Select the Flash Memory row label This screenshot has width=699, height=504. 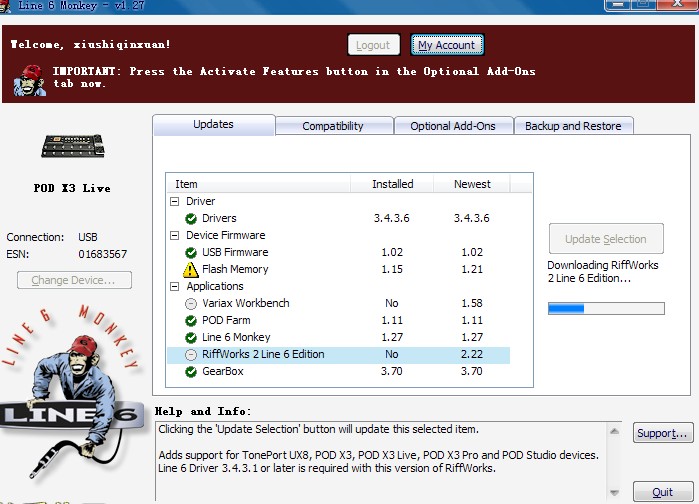click(235, 269)
